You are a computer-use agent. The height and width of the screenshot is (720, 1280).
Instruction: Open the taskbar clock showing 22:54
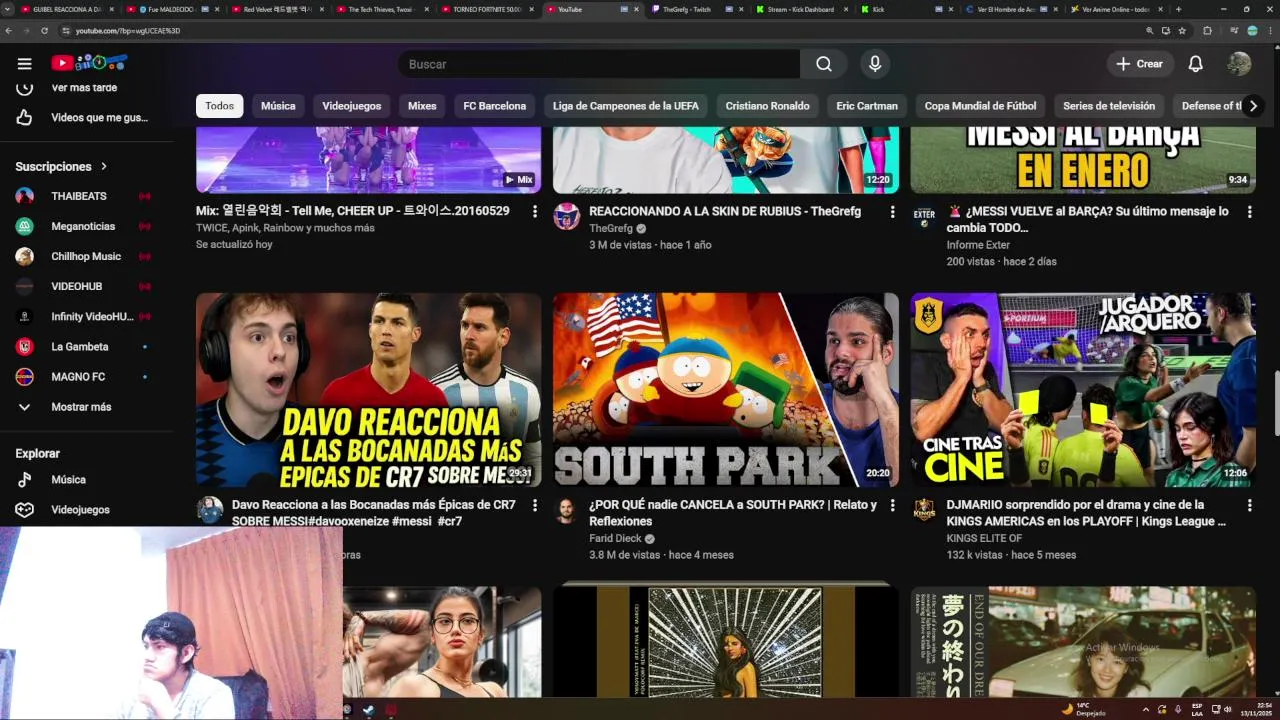coord(1256,709)
